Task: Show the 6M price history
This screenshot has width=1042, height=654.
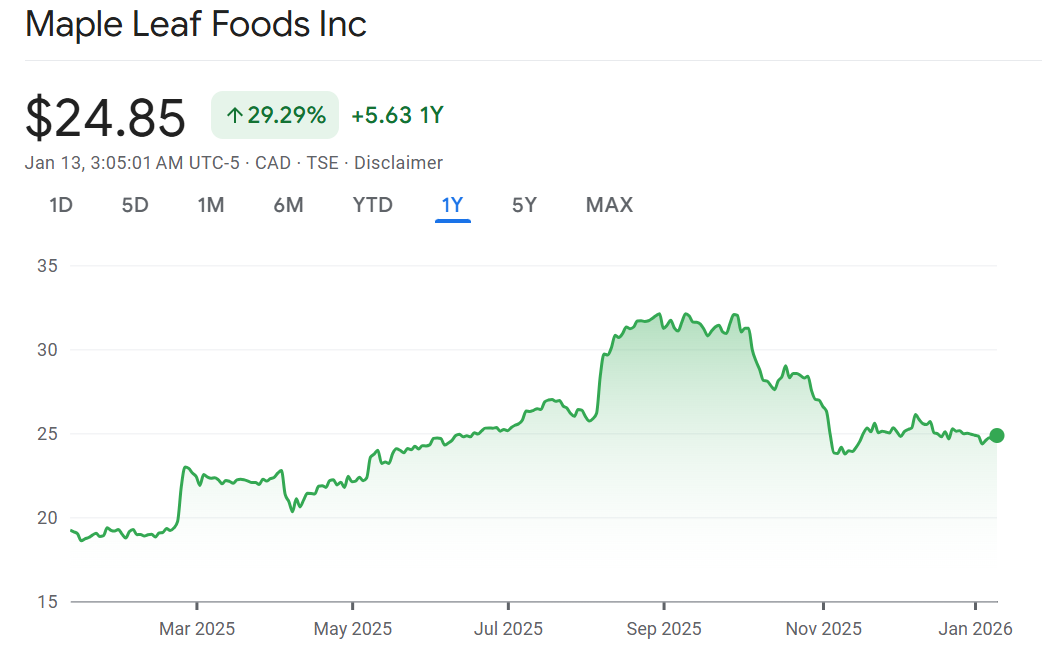Action: point(288,205)
